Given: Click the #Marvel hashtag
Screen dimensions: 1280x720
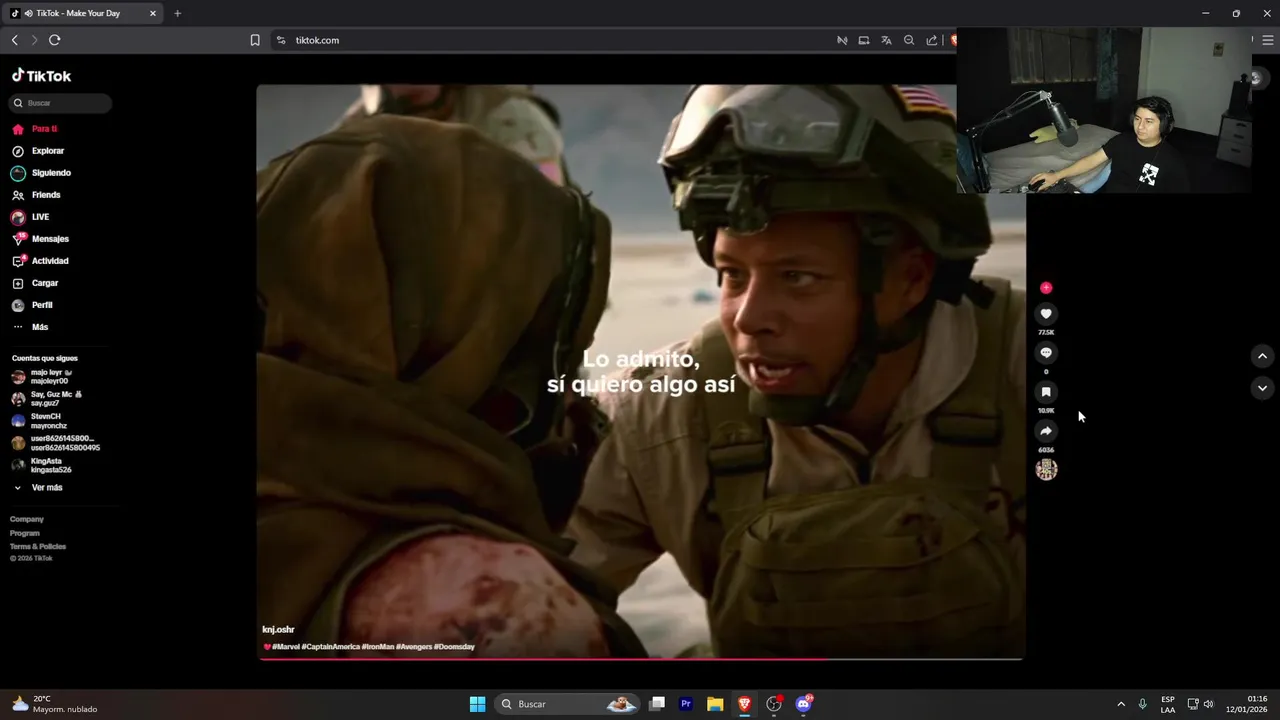Looking at the screenshot, I should tap(285, 647).
